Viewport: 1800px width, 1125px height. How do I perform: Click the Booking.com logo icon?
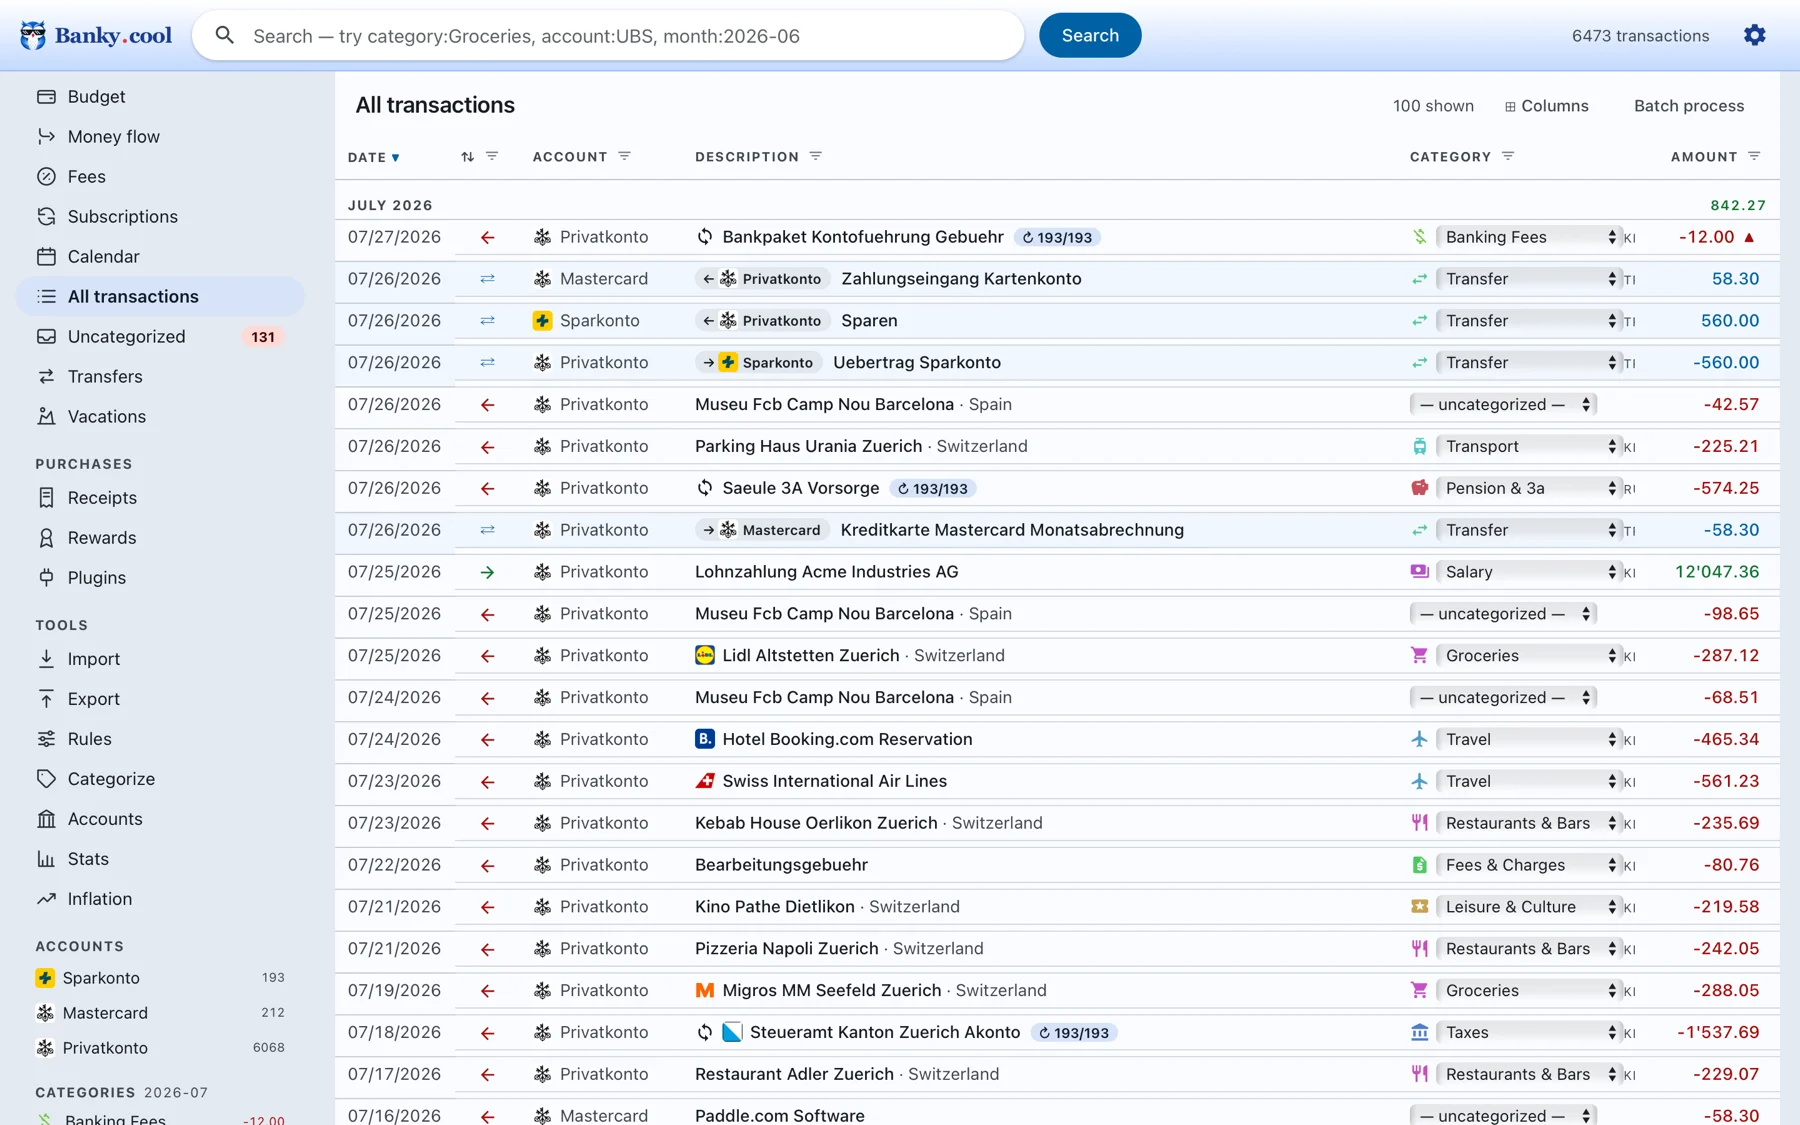coord(705,739)
